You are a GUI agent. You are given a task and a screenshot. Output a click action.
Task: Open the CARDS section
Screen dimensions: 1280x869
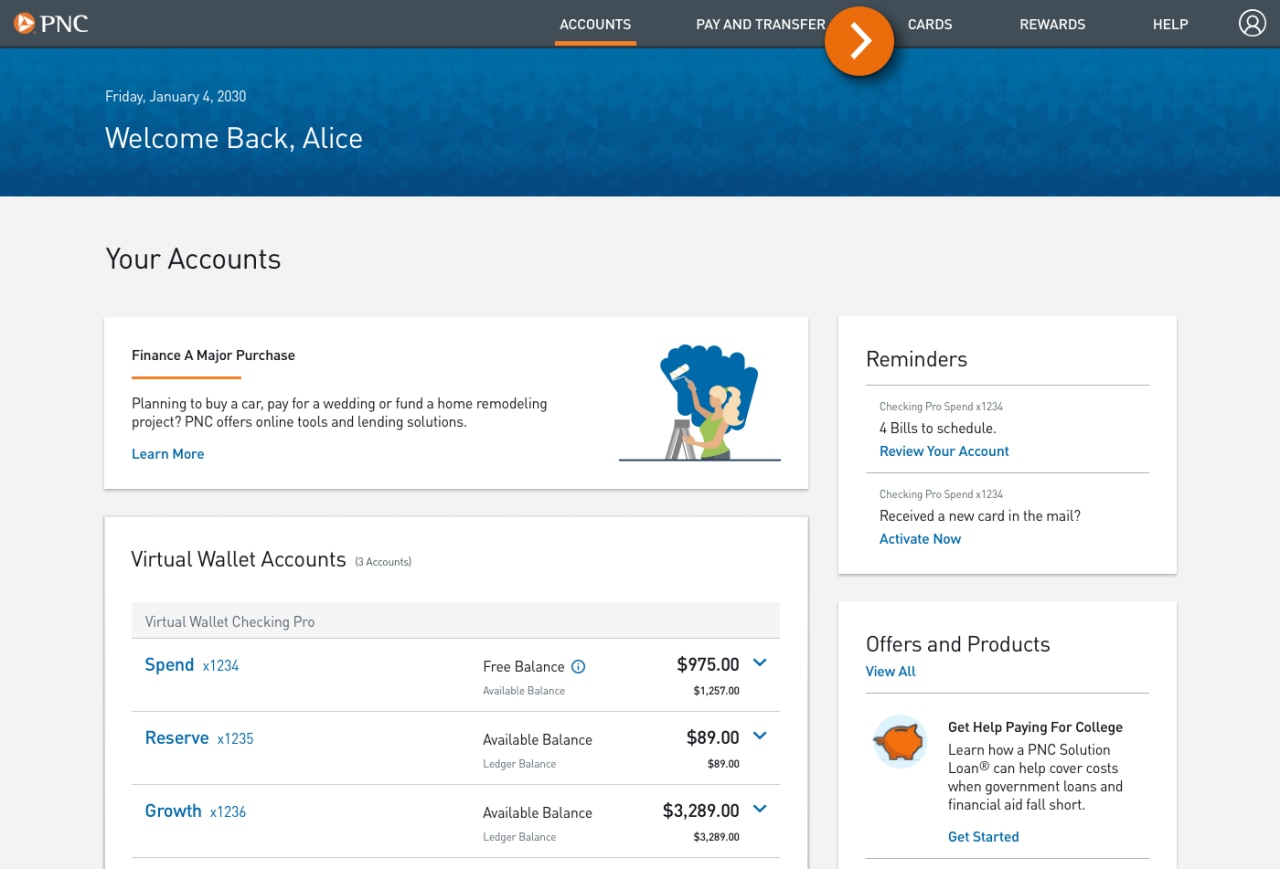[x=930, y=24]
